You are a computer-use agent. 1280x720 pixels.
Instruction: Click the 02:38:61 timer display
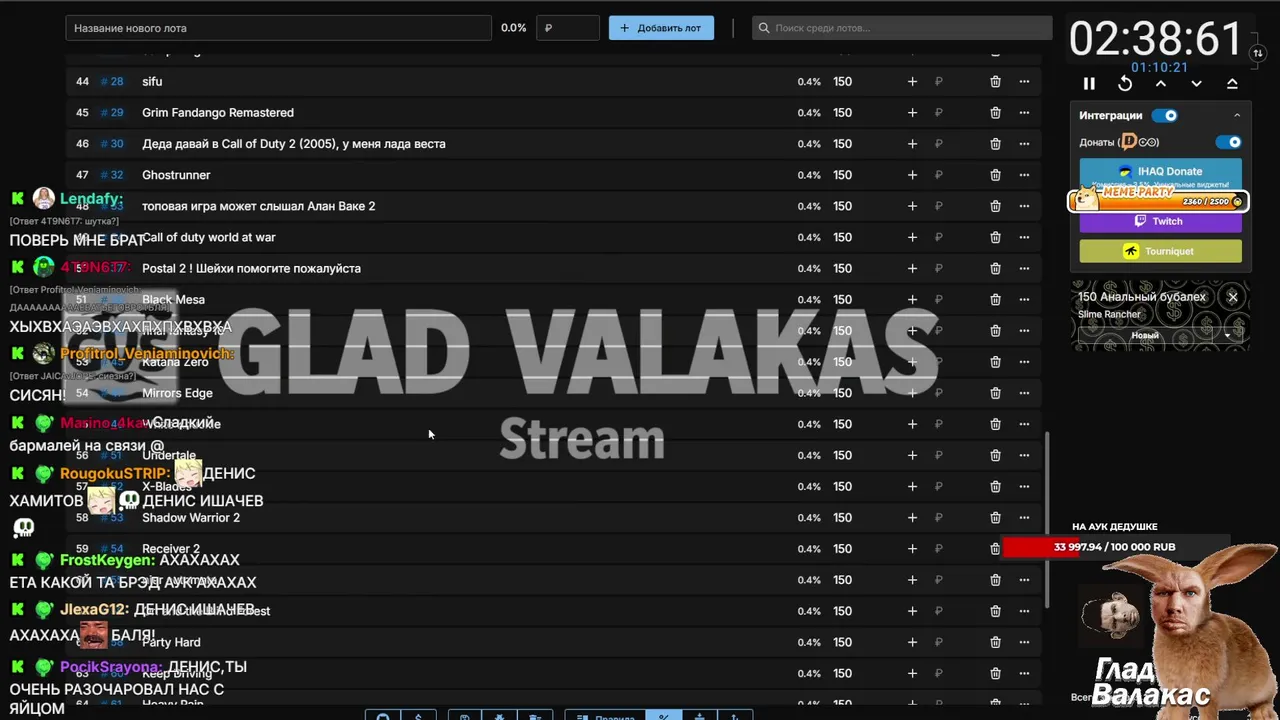click(x=1155, y=39)
